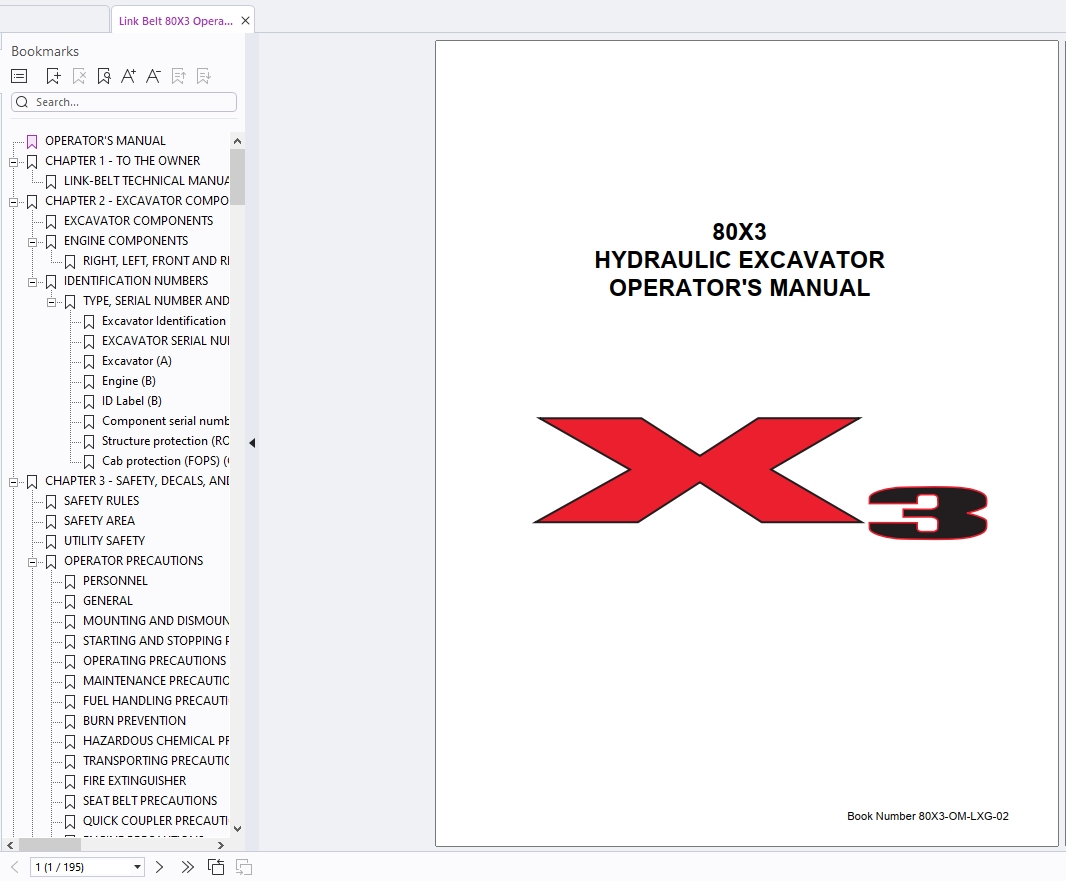Select the IDENTIFICATION NUMBERS bookmark
Screen dimensions: 1066x881
[136, 281]
